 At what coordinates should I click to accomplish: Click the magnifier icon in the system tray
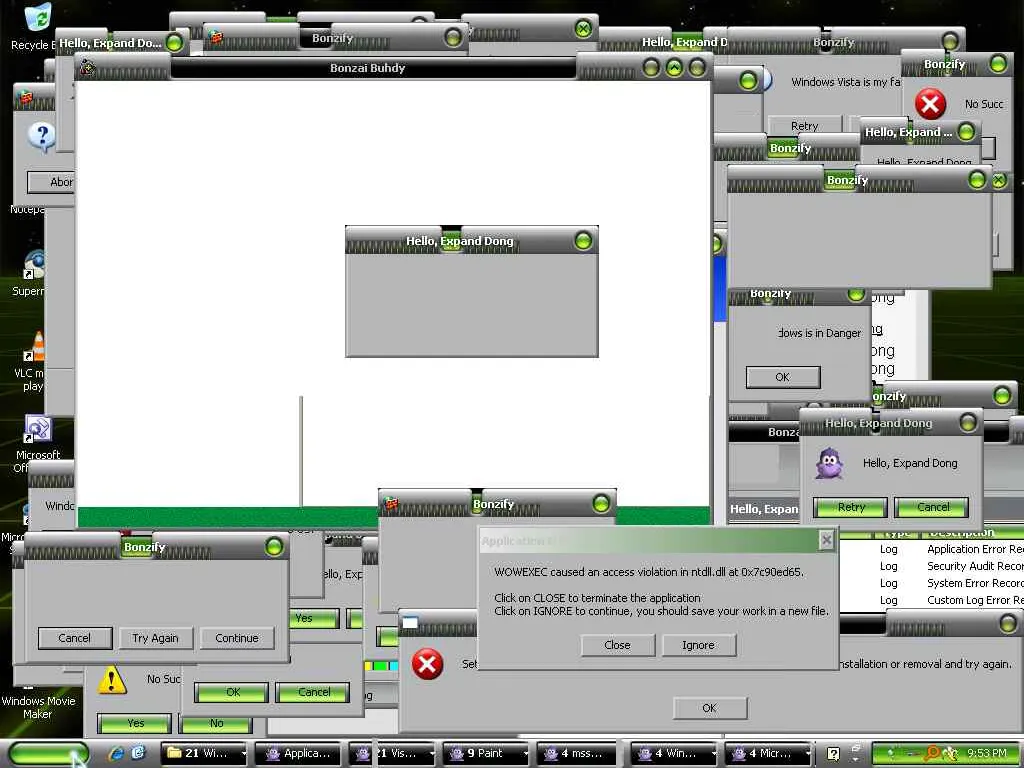(x=933, y=754)
